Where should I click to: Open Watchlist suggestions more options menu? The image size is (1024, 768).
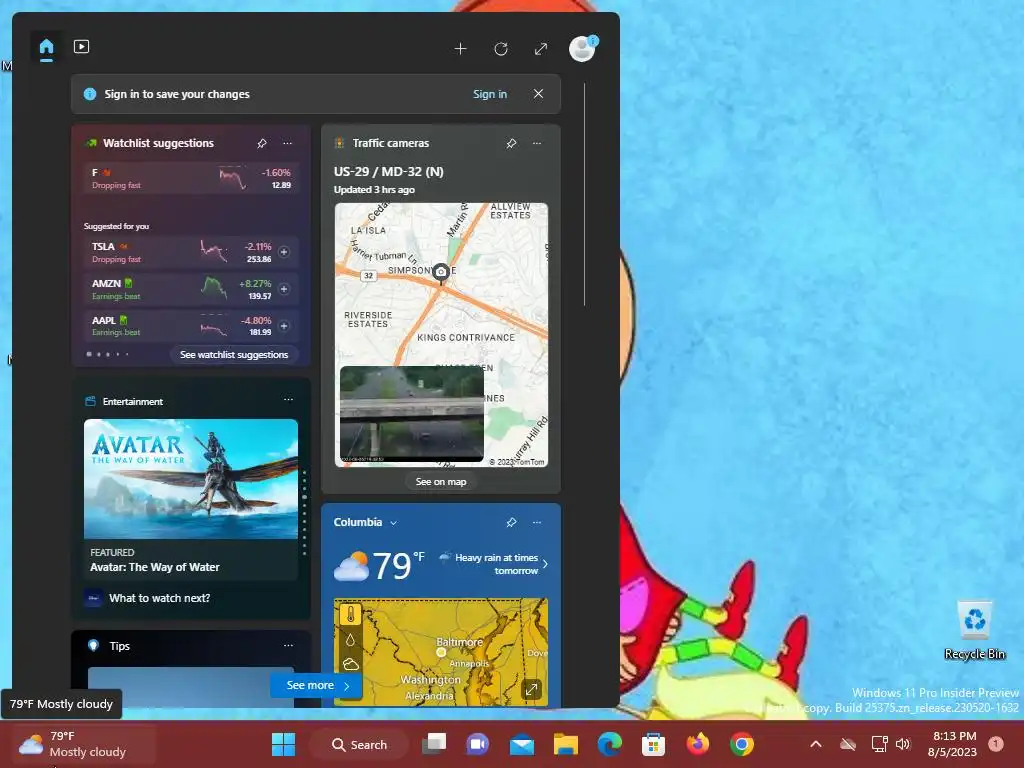pos(287,143)
